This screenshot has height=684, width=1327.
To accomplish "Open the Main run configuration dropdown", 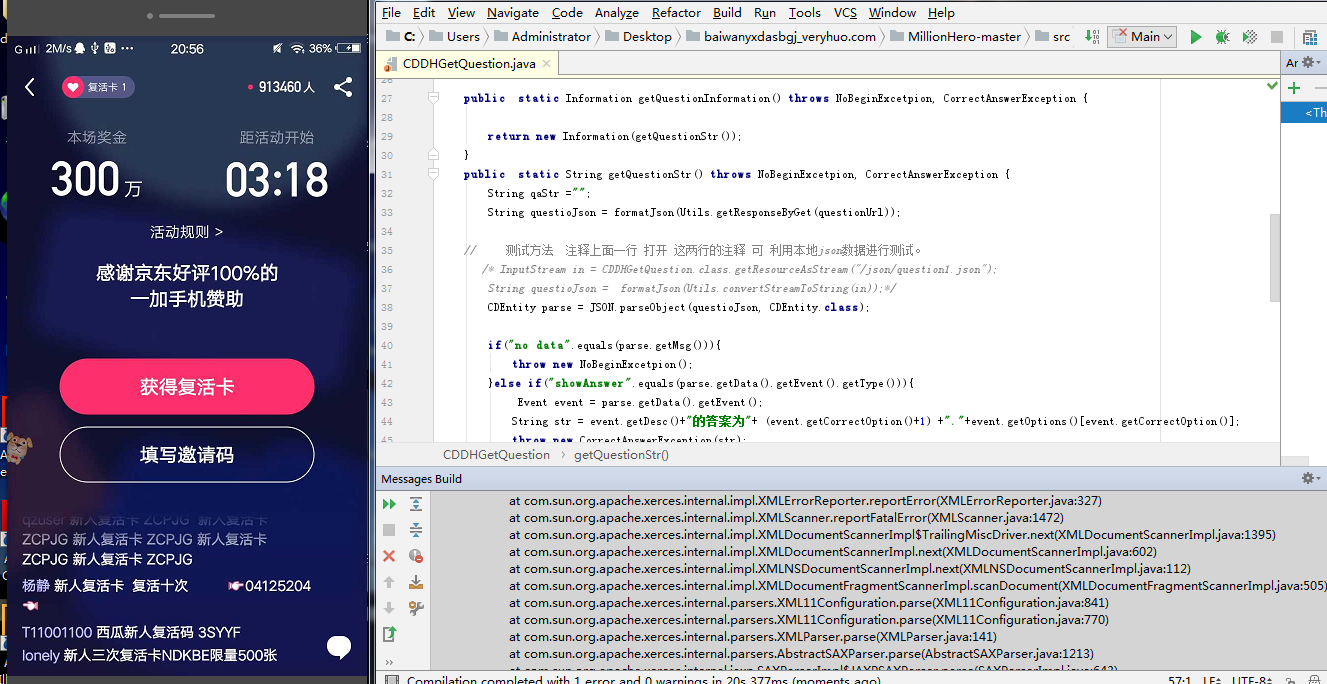I will coord(1142,37).
